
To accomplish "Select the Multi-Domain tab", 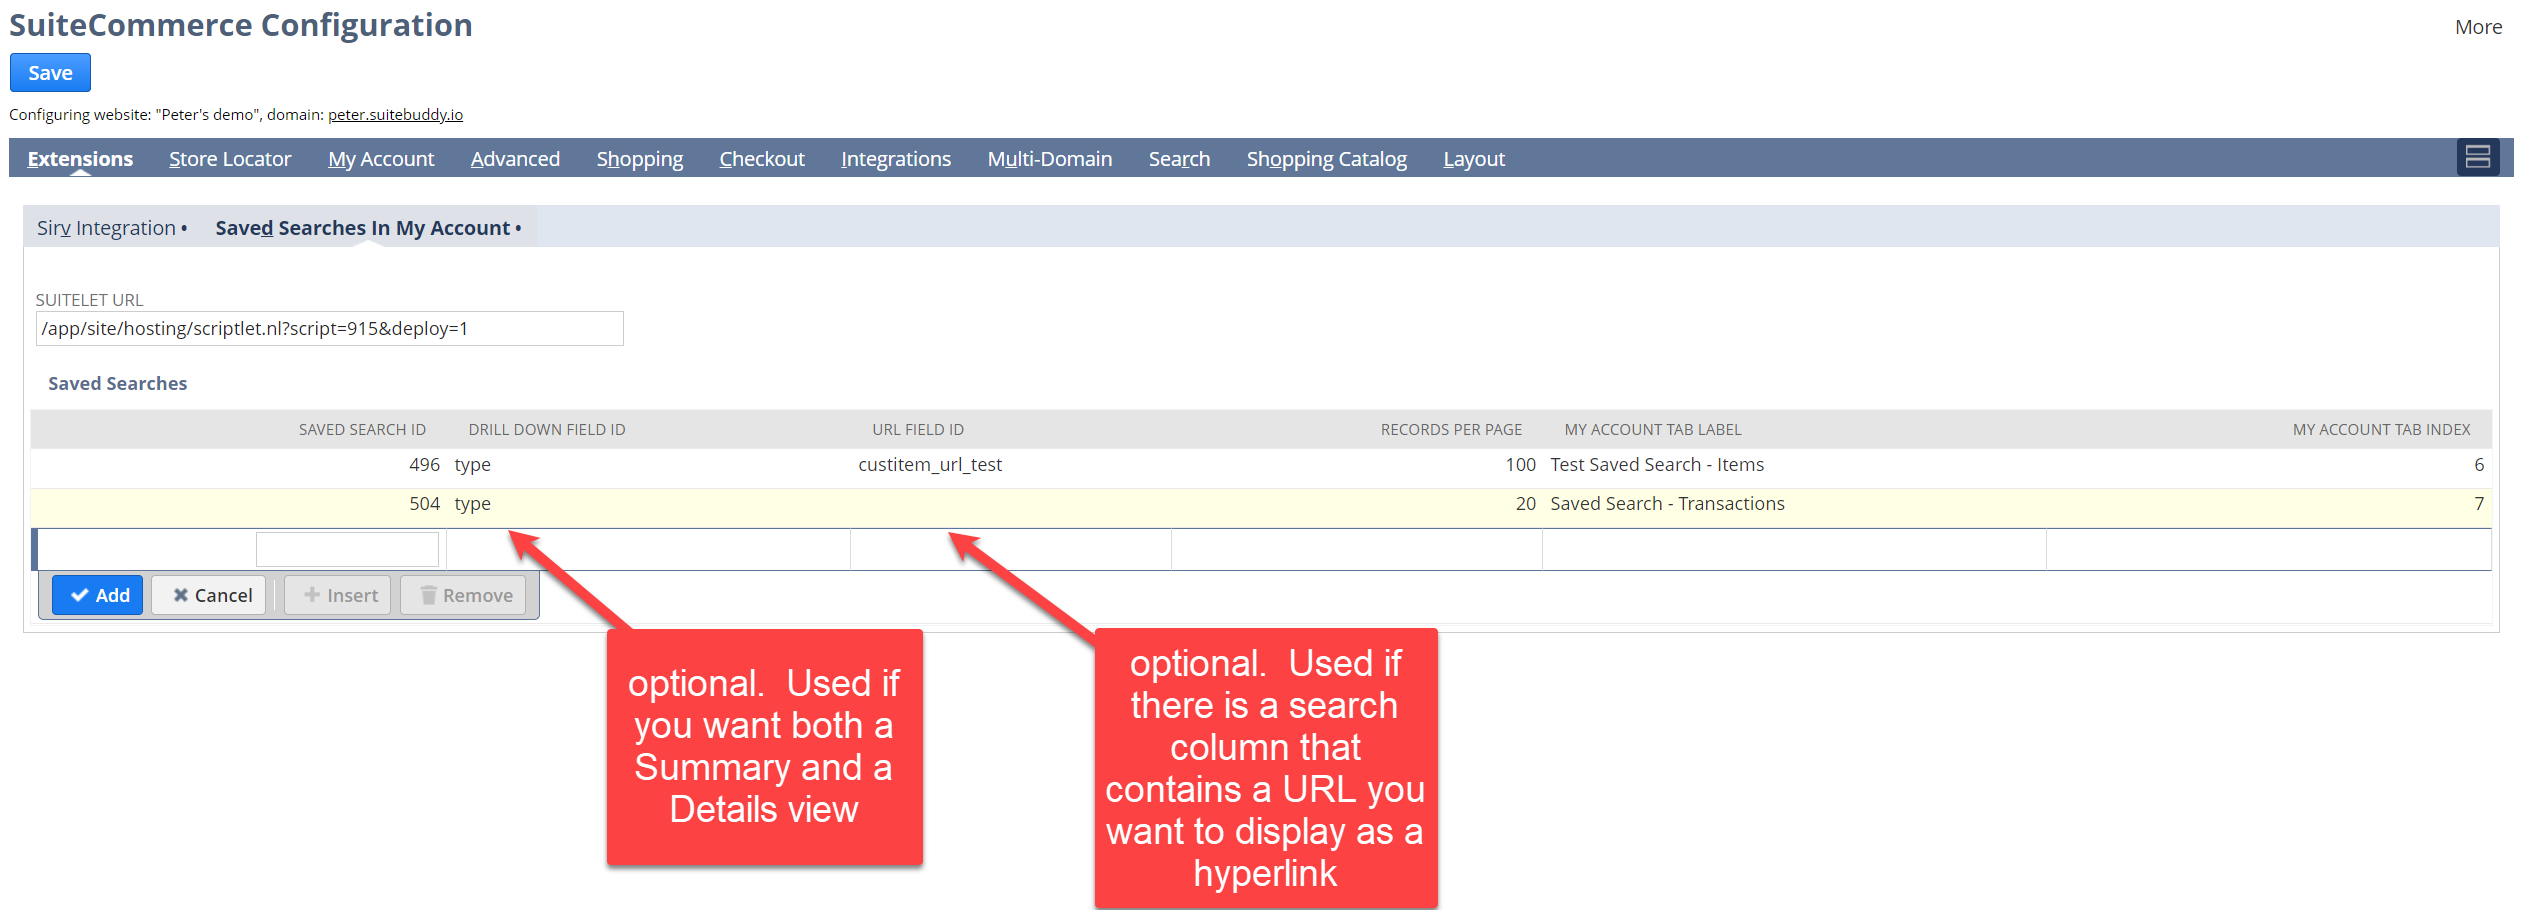I will tap(1050, 159).
